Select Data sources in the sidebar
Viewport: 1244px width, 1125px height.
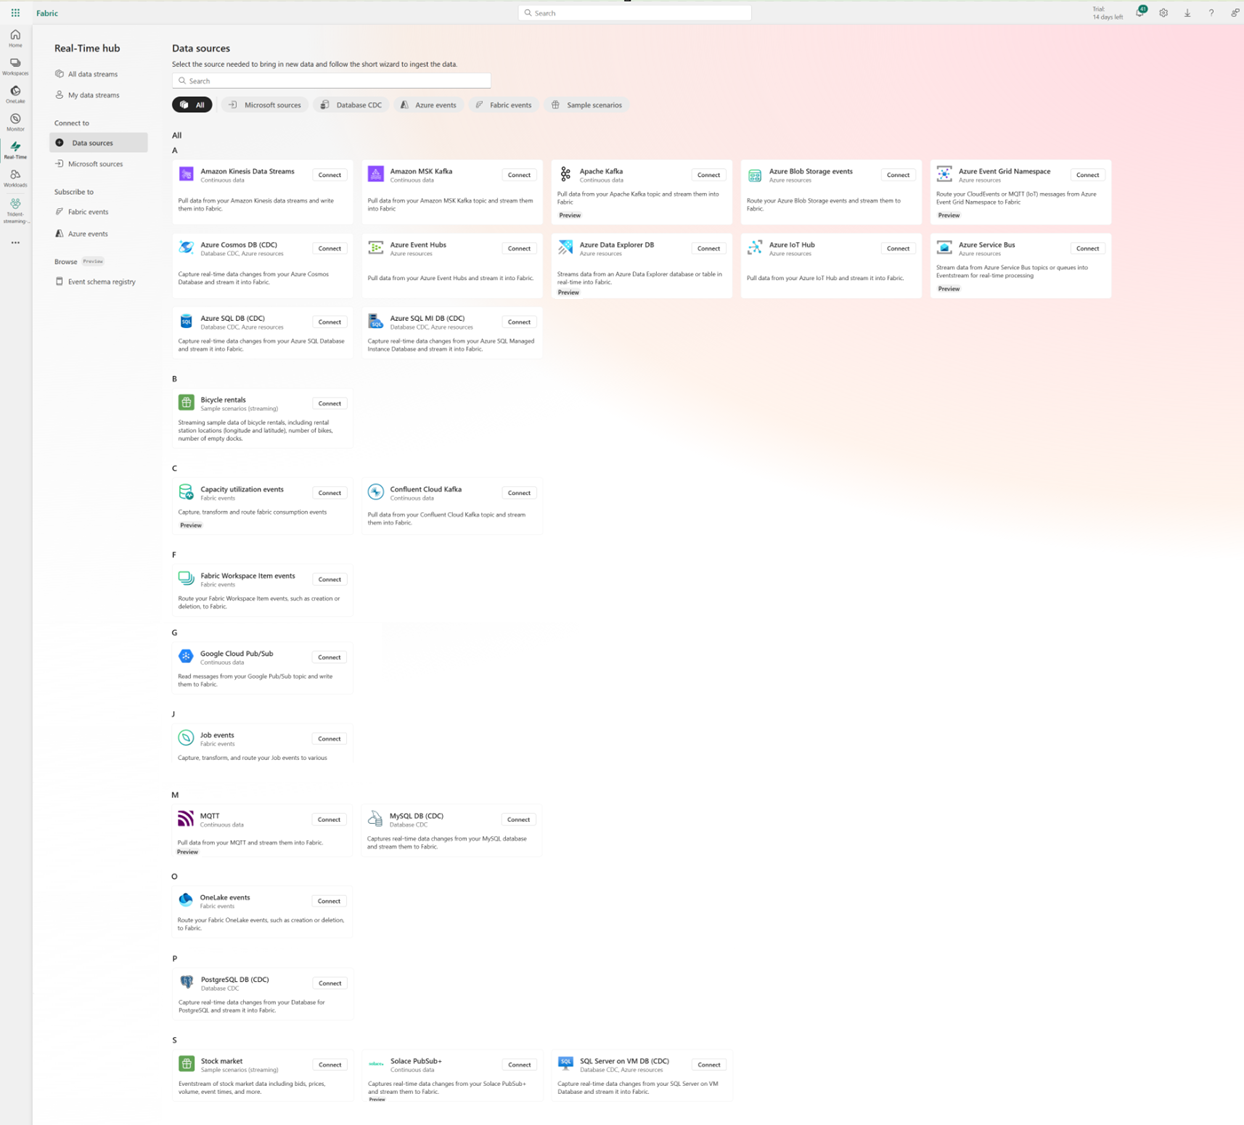click(98, 143)
